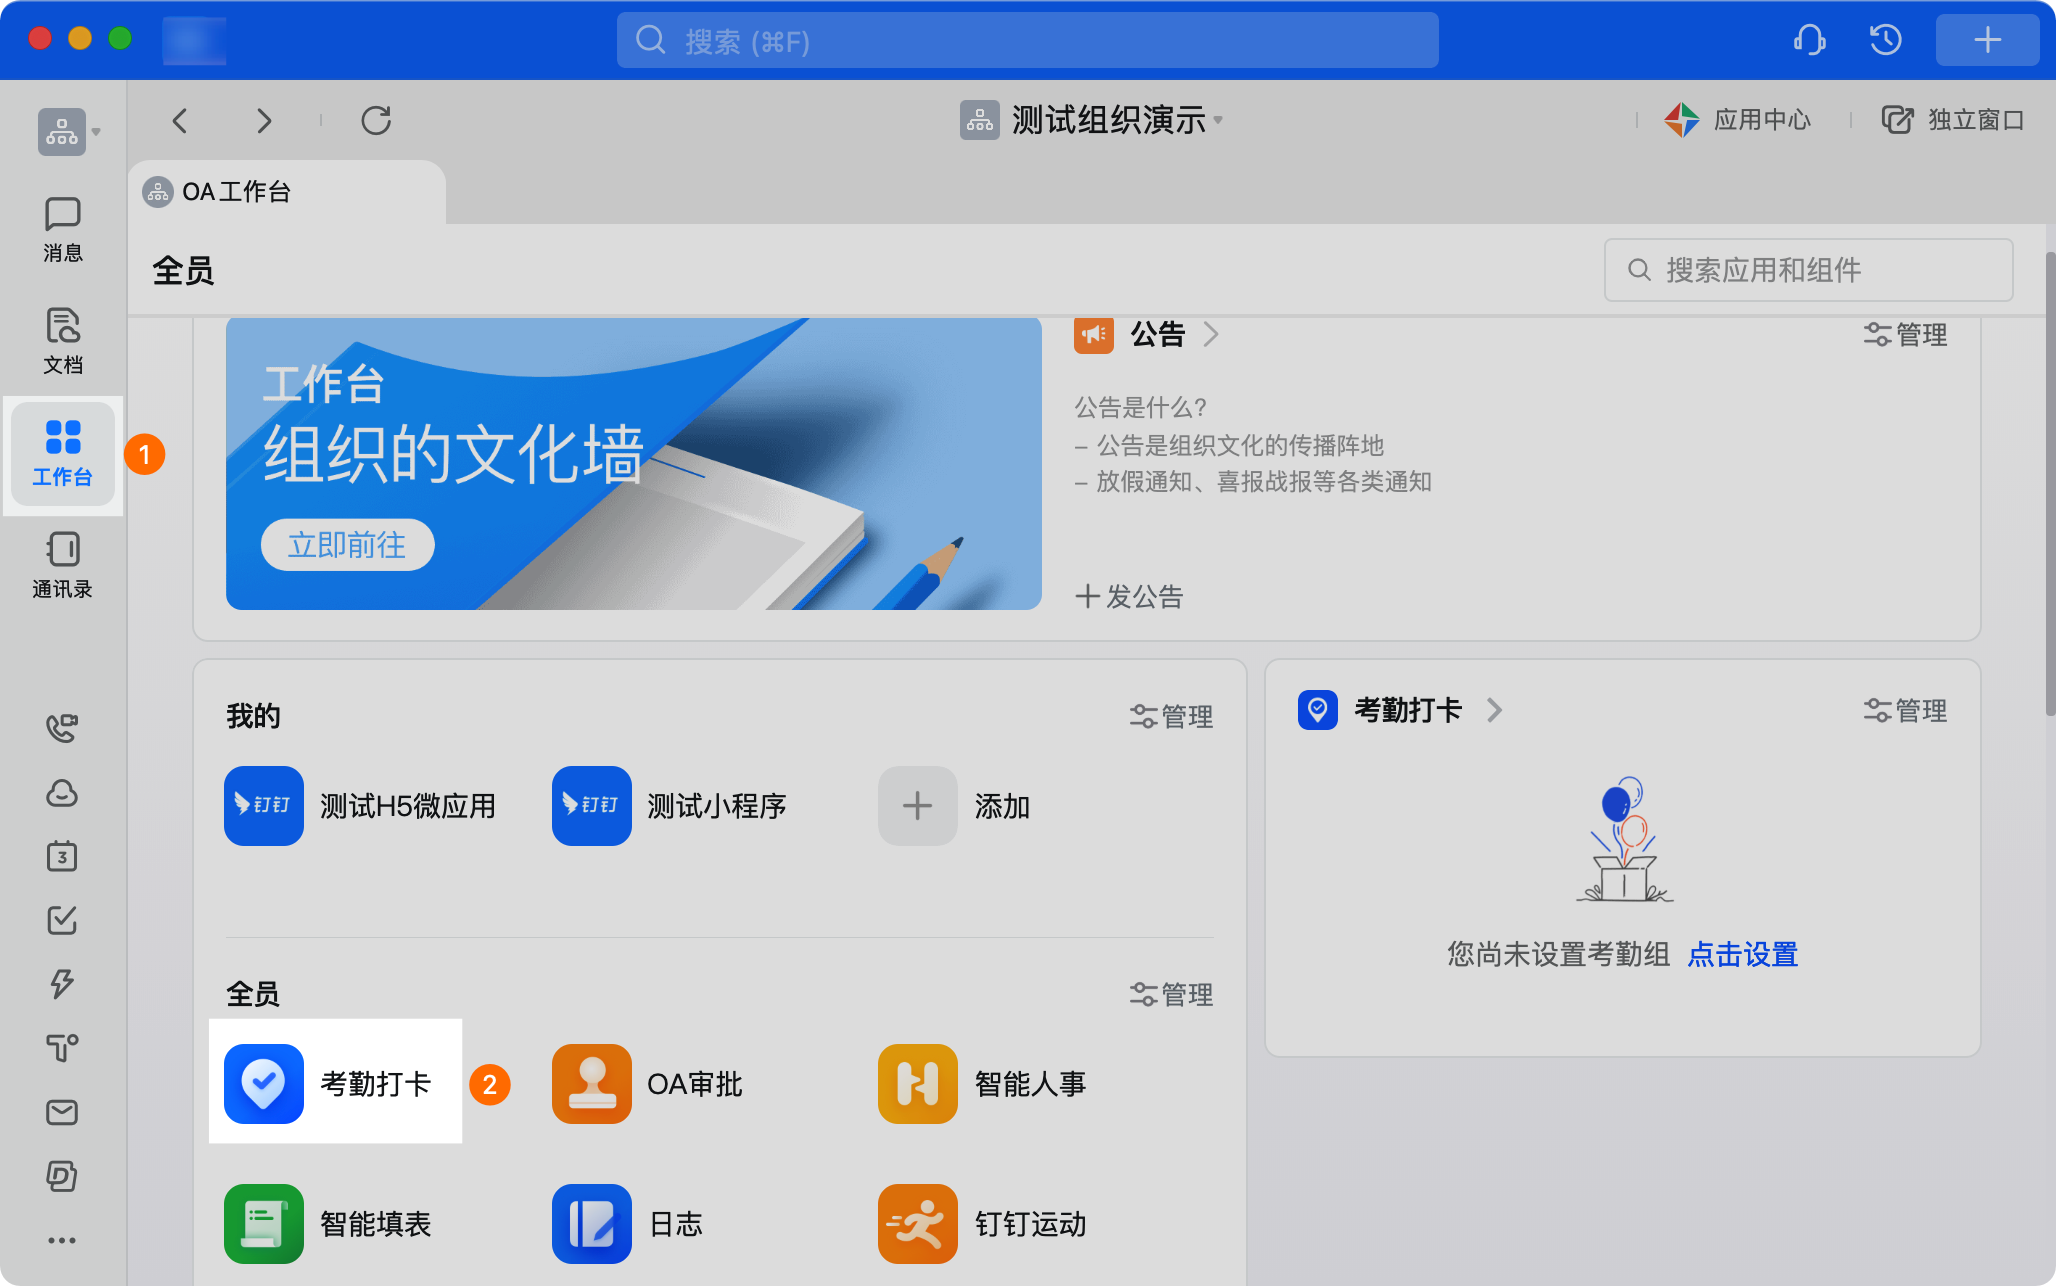Launch the OA审批 app icon
This screenshot has height=1286, width=2056.
point(592,1084)
